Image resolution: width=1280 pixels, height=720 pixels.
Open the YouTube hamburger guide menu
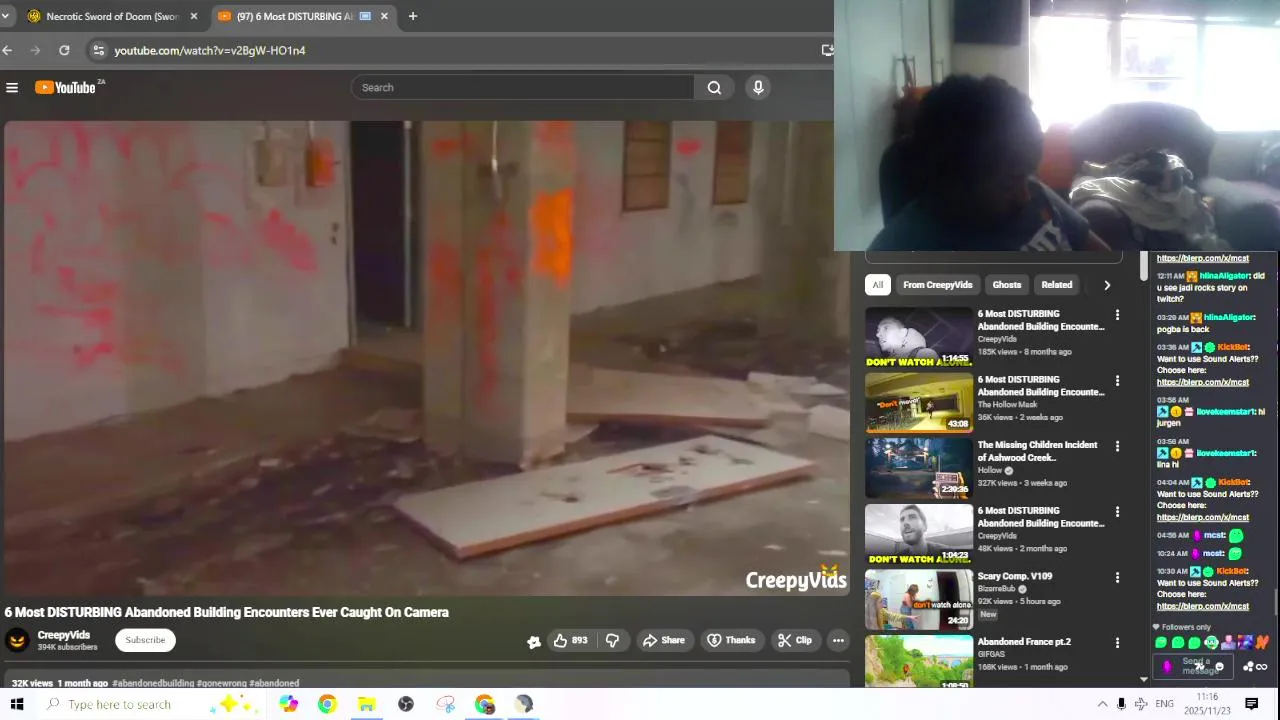12,88
